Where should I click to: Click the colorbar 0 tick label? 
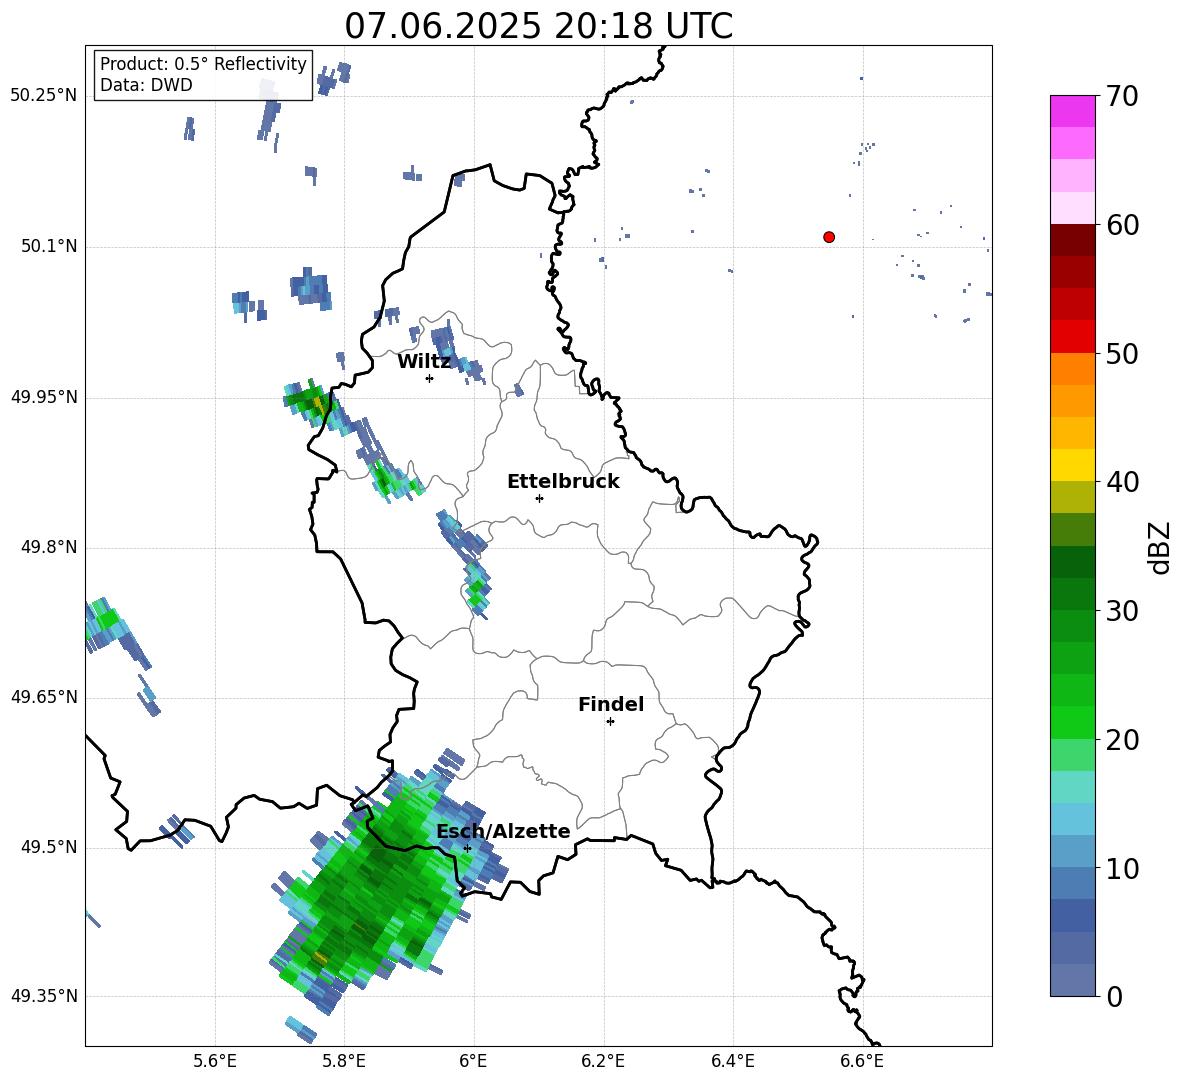(1114, 996)
